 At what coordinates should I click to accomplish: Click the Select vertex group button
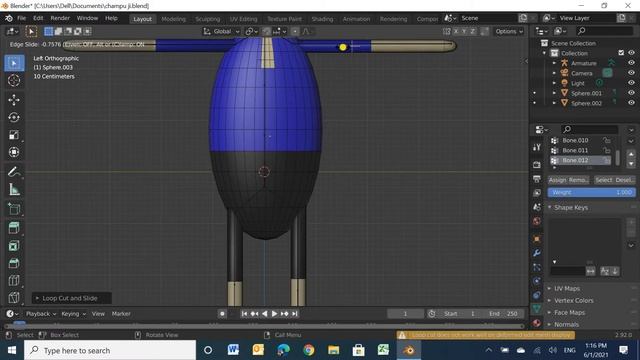pos(604,180)
